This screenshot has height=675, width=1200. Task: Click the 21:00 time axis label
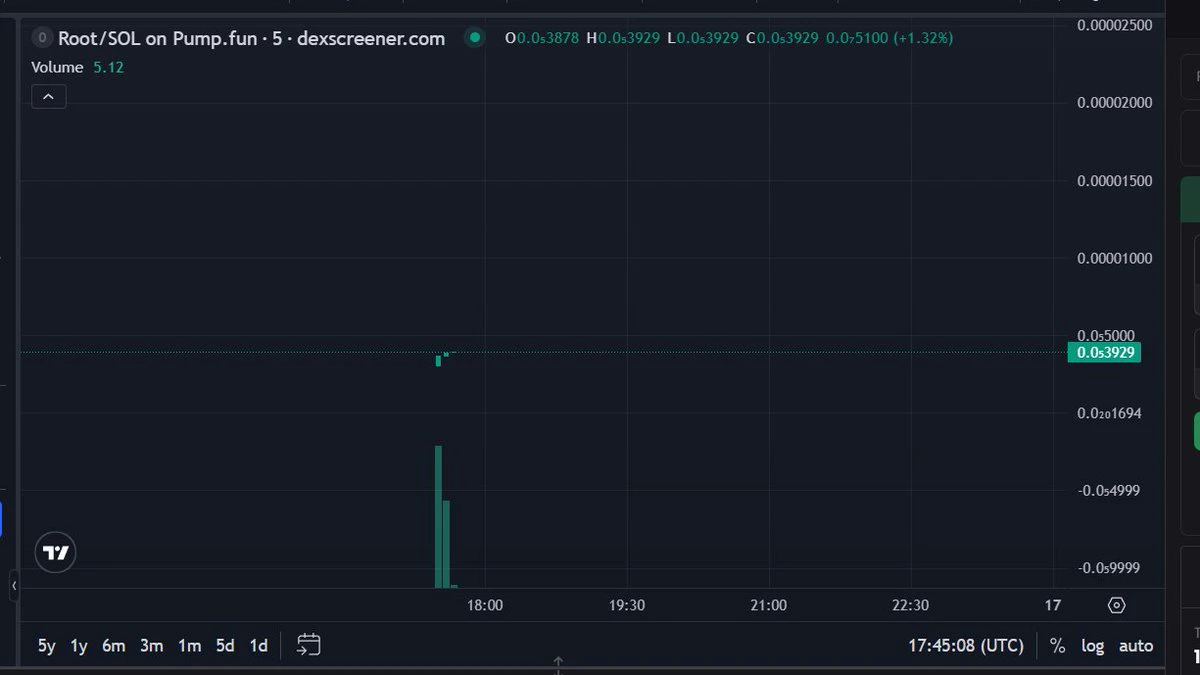pyautogui.click(x=768, y=605)
